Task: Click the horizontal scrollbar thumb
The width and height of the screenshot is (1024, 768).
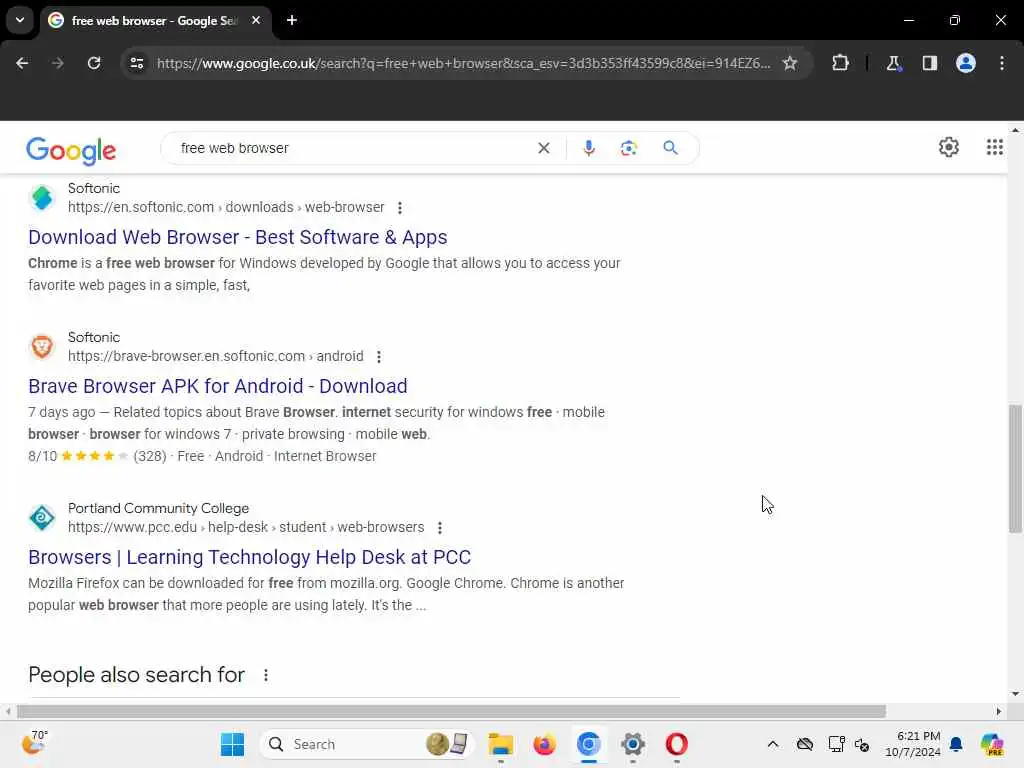Action: pos(451,711)
